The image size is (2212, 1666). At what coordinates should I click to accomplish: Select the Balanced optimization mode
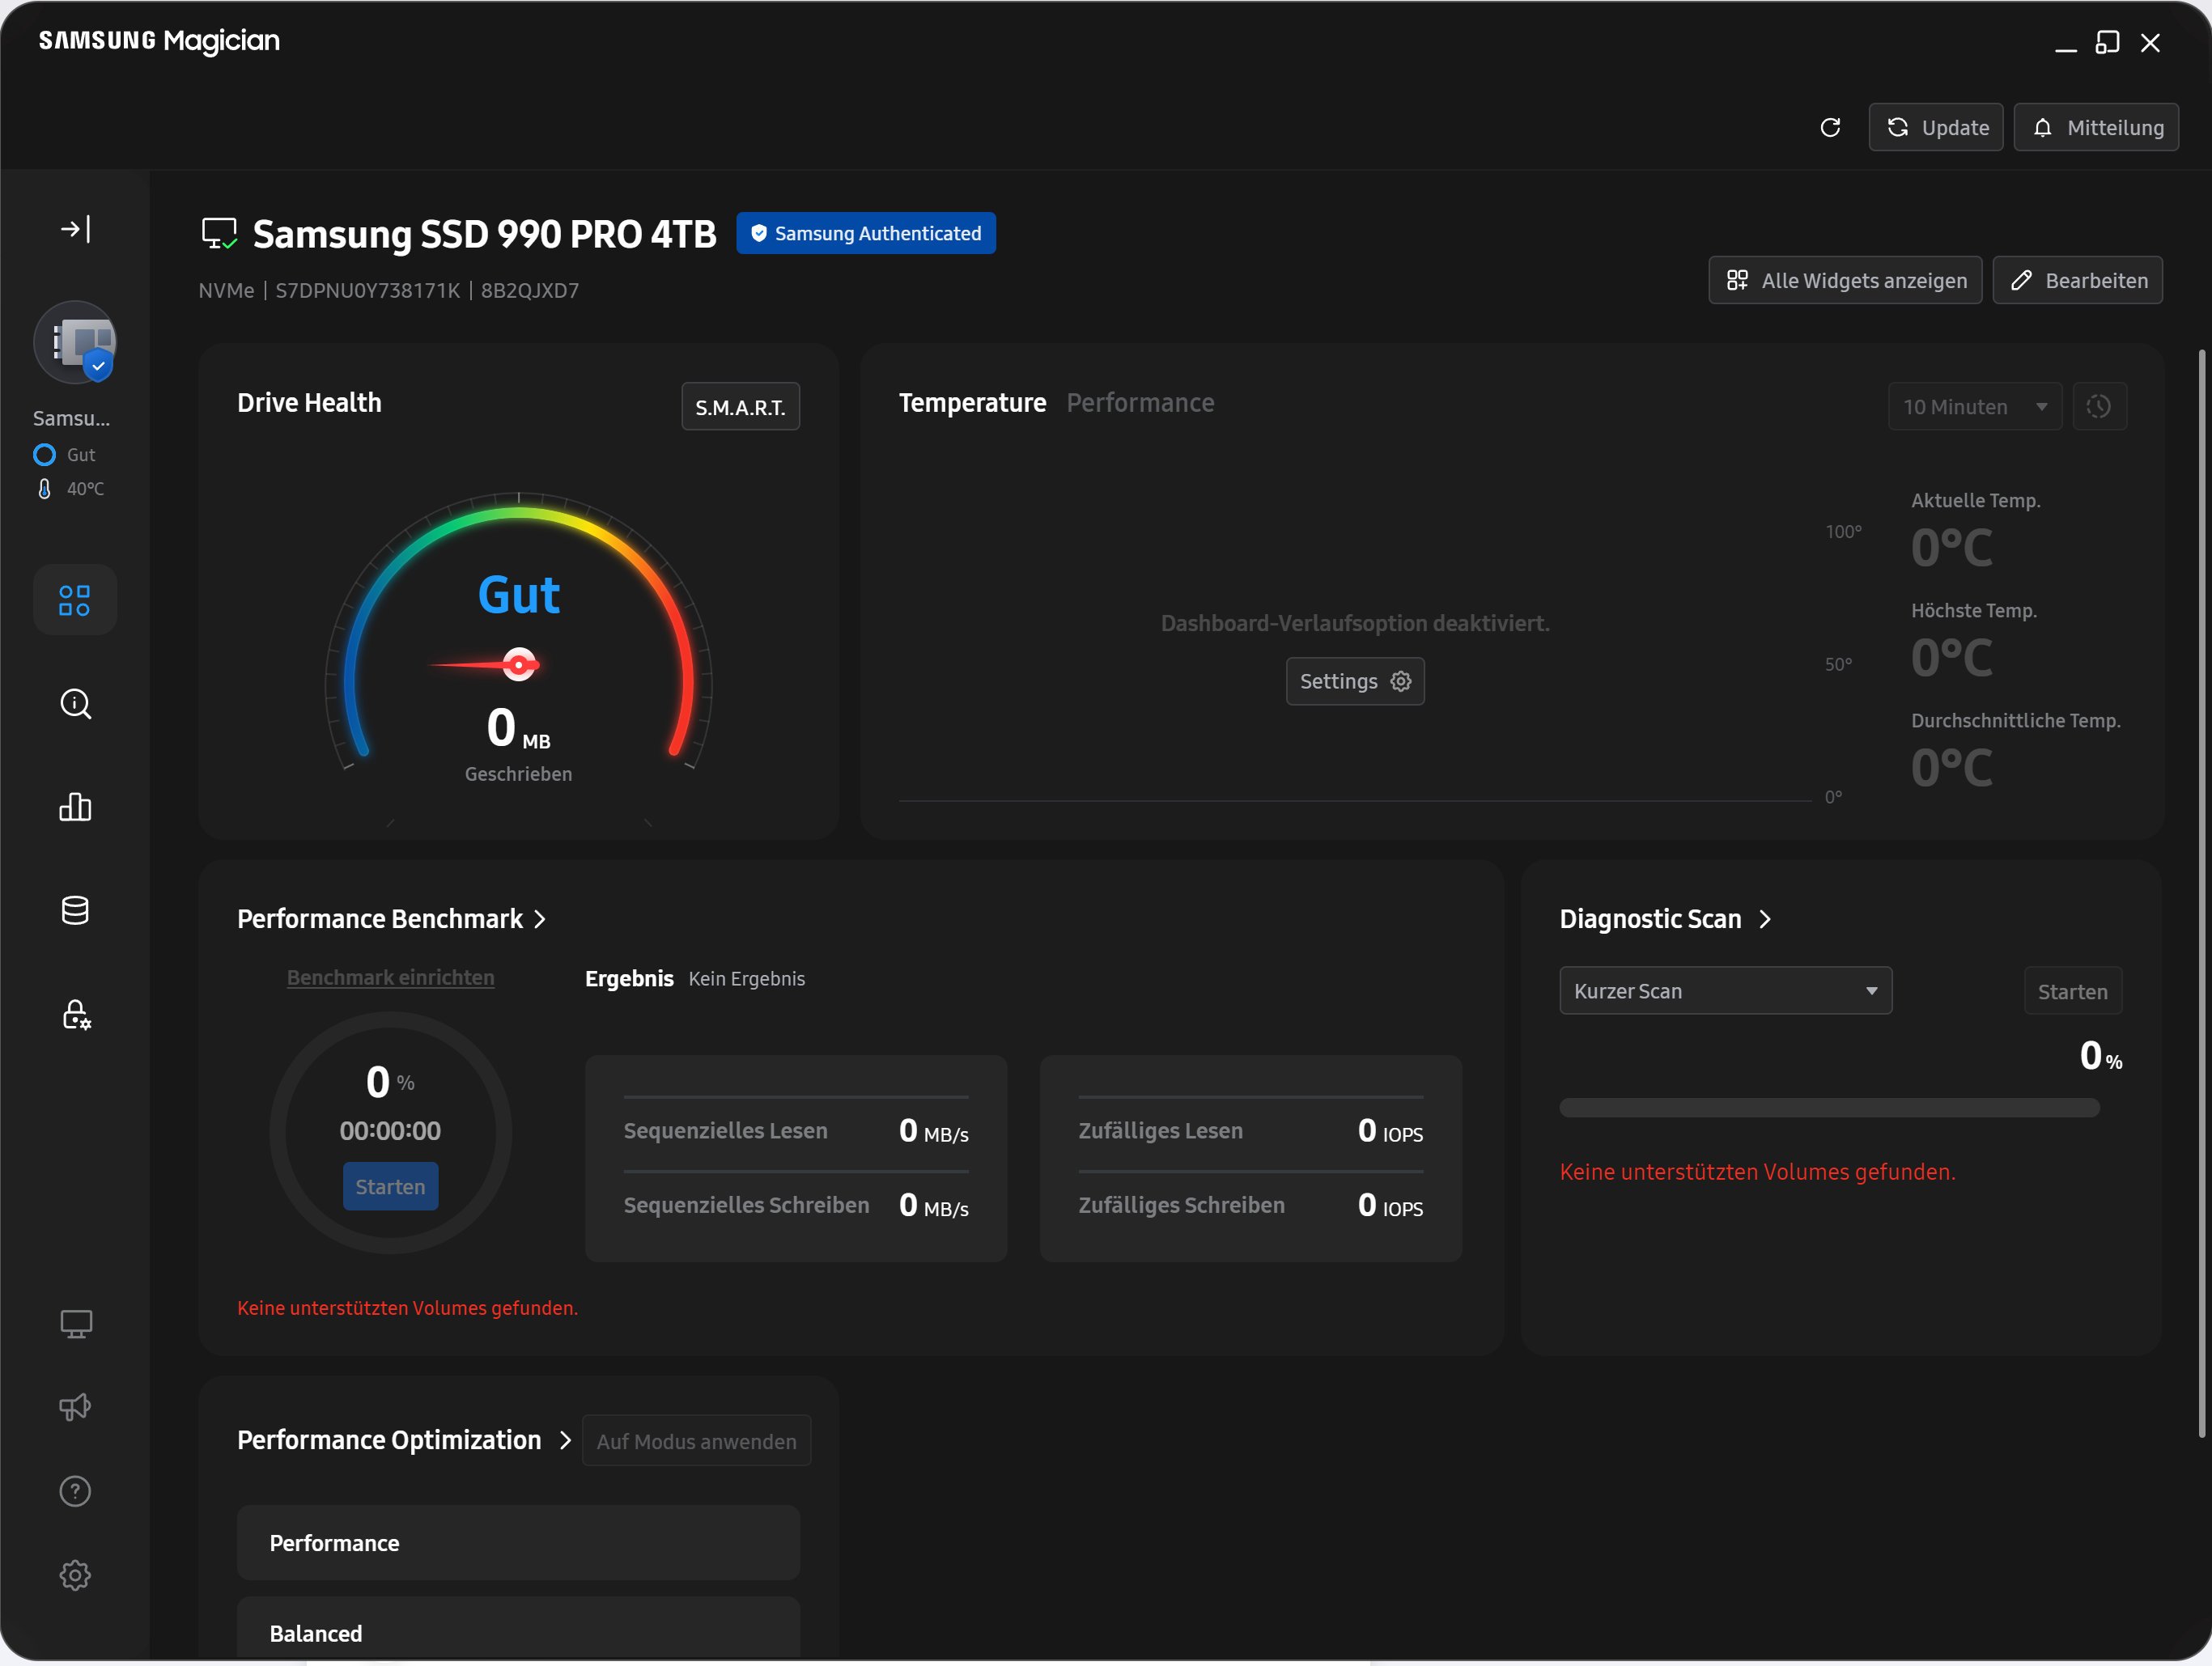point(518,1632)
